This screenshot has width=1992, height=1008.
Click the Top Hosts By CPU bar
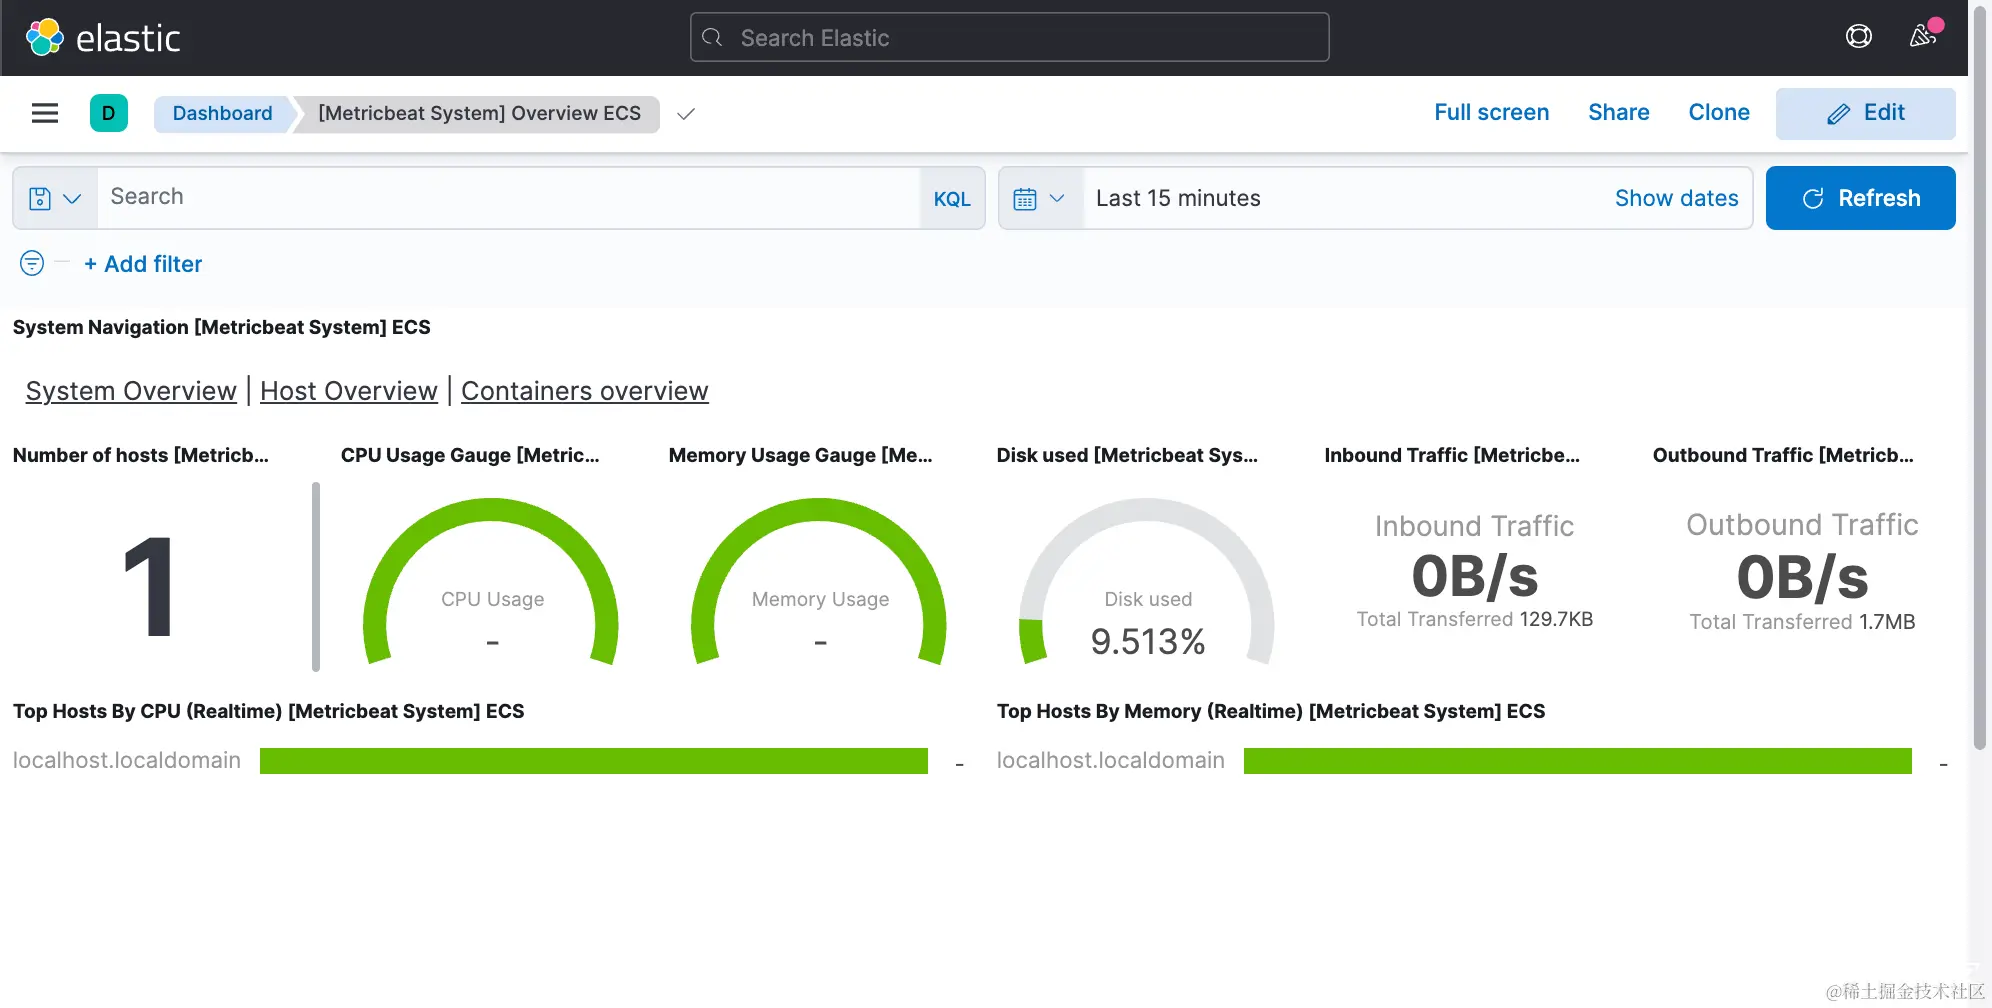(594, 761)
